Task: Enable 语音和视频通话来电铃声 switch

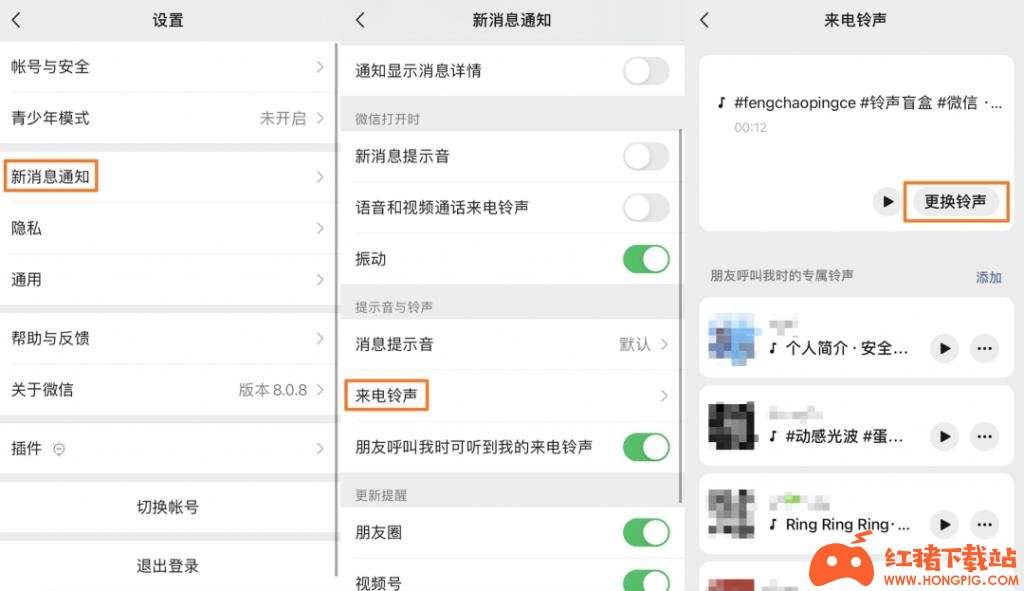Action: tap(646, 208)
